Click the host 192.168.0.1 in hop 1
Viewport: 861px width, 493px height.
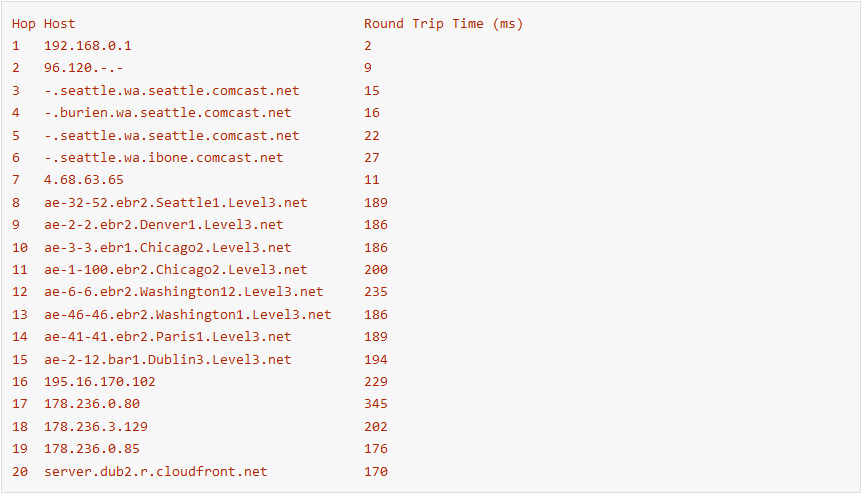pyautogui.click(x=88, y=46)
